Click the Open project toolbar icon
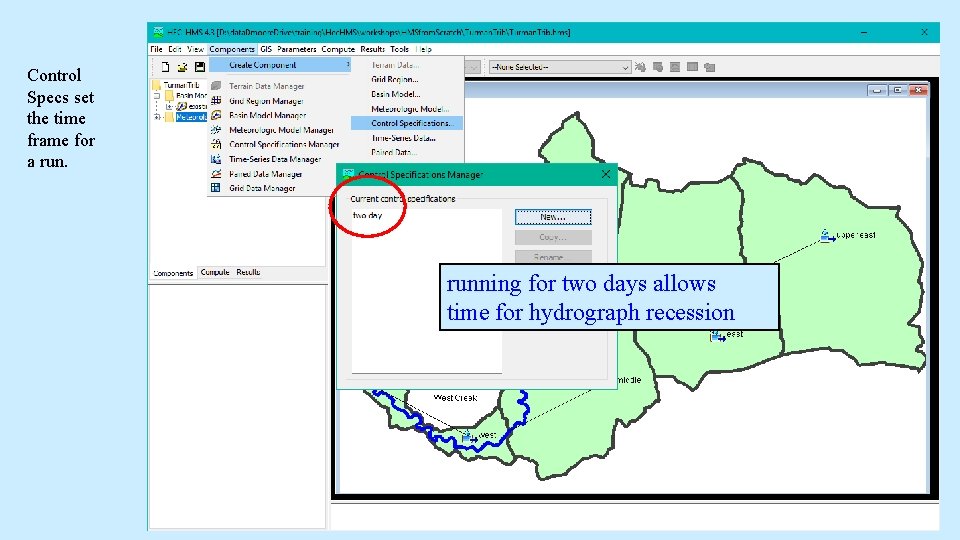The height and width of the screenshot is (540, 960). click(x=182, y=67)
